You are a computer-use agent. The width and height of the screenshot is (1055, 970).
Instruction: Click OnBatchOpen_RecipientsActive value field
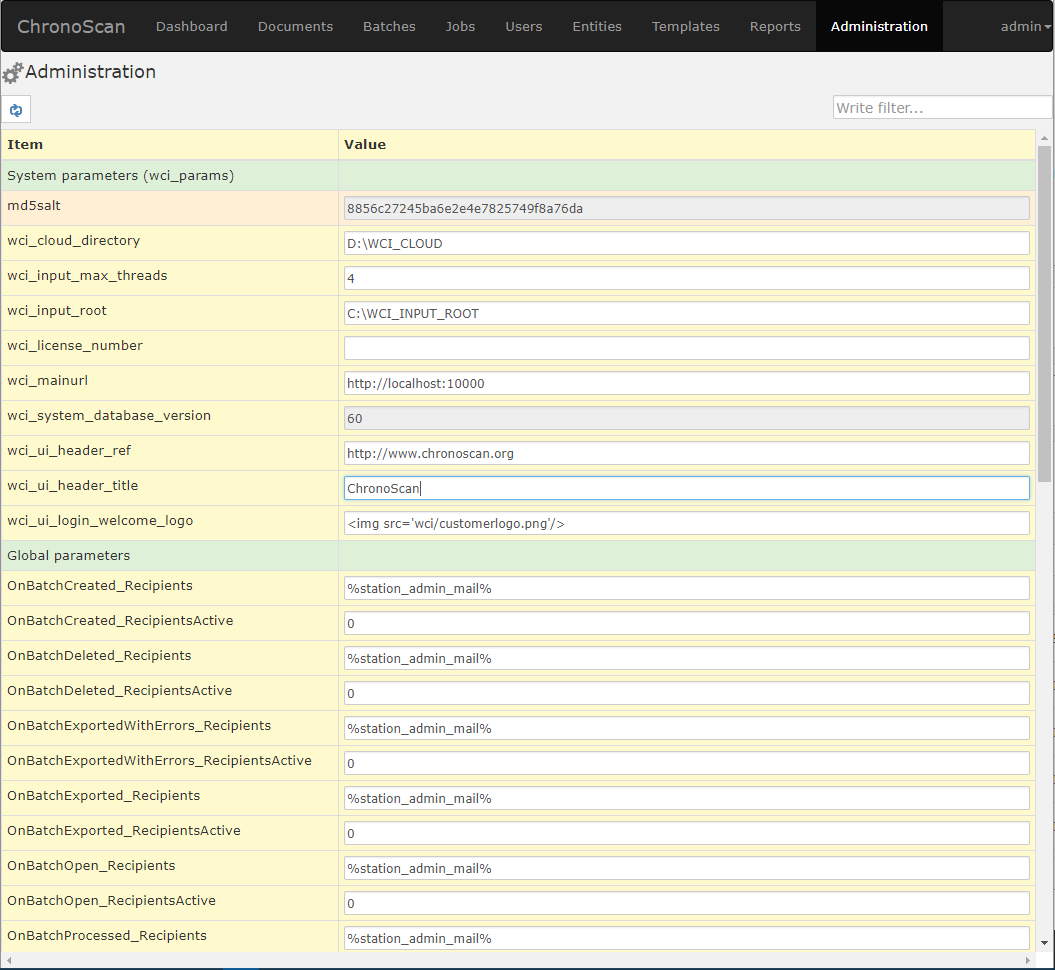pos(686,903)
